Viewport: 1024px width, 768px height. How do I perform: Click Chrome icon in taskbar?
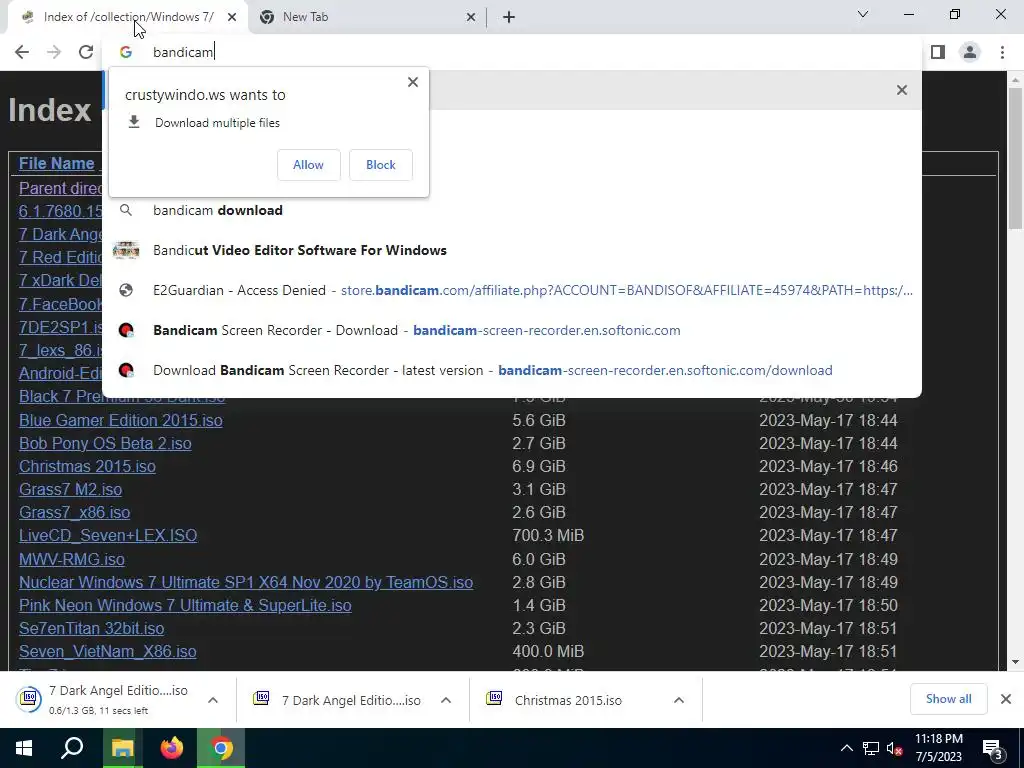(221, 748)
